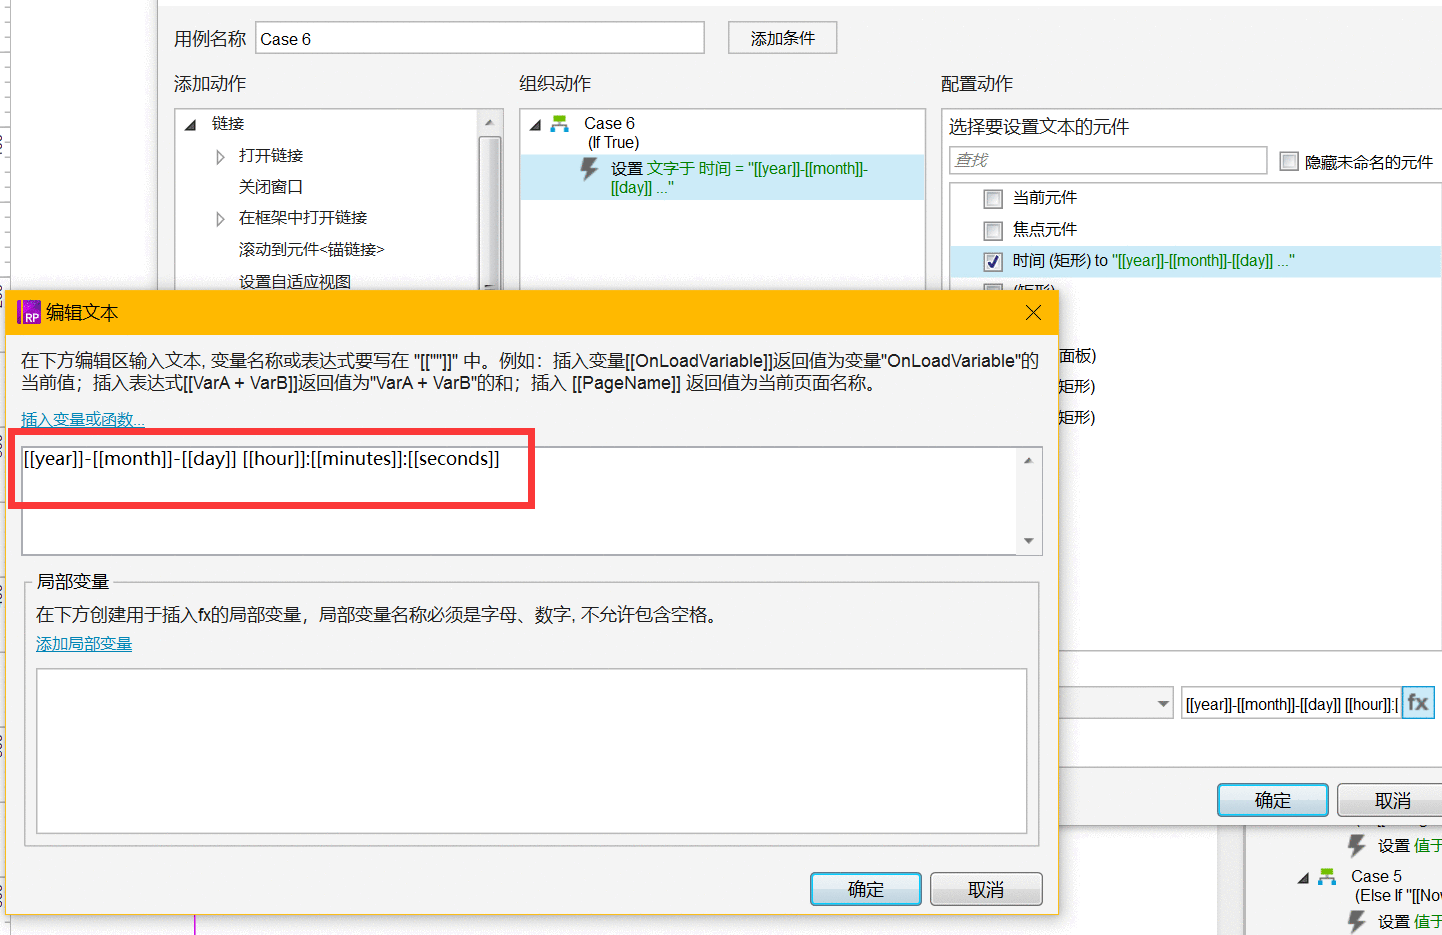This screenshot has height=935, width=1442.
Task: Close the 编辑文本 dialog
Action: pyautogui.click(x=1033, y=313)
